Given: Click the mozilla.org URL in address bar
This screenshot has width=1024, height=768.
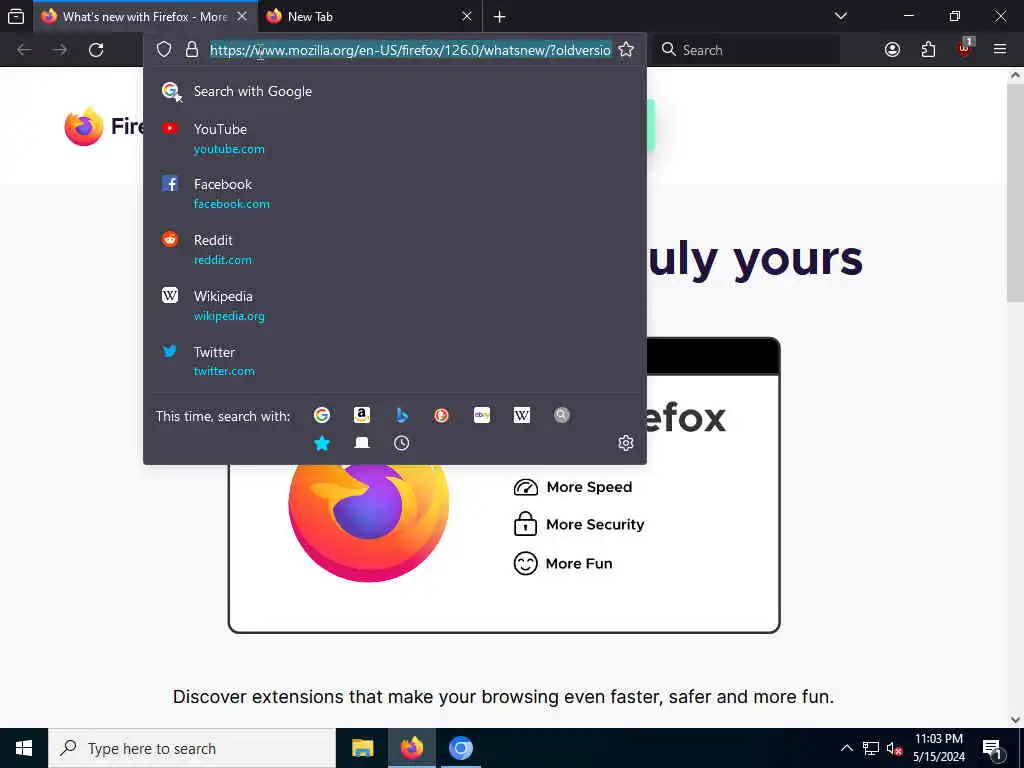Looking at the screenshot, I should click(x=410, y=50).
